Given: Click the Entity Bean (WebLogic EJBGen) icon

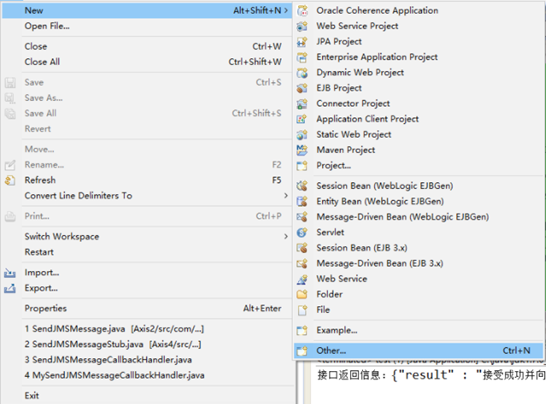Looking at the screenshot, I should coord(302,202).
